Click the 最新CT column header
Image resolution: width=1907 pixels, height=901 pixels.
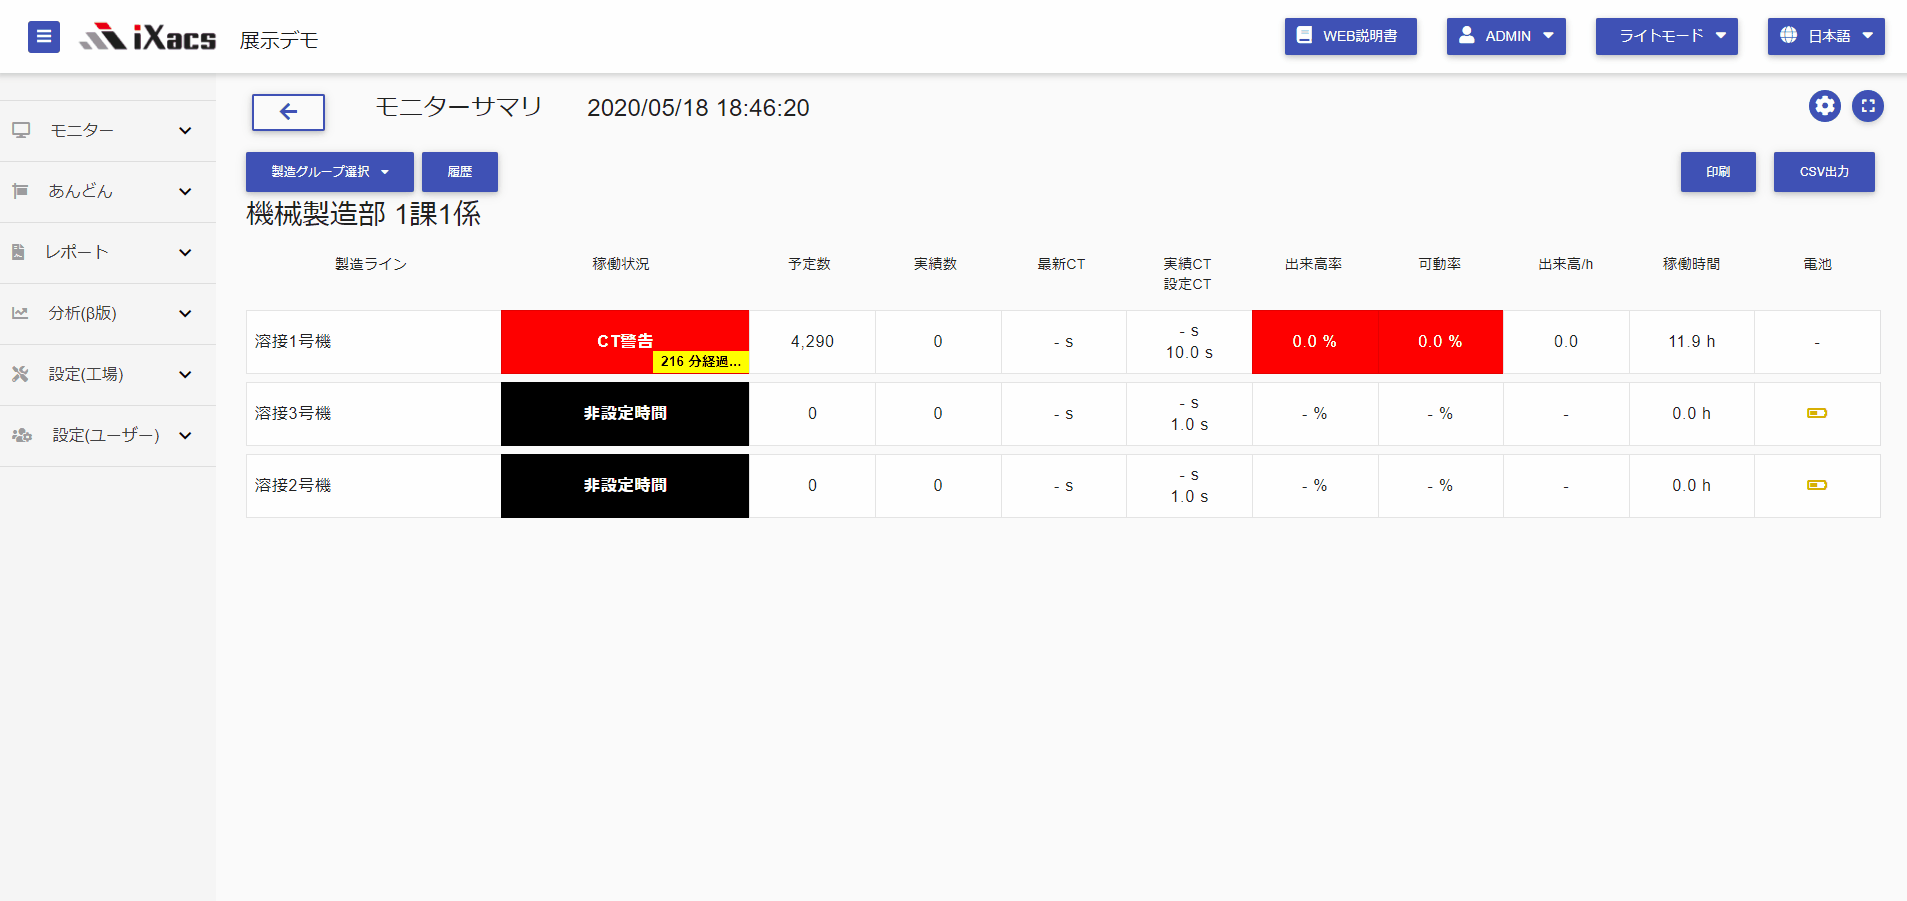(x=1061, y=264)
